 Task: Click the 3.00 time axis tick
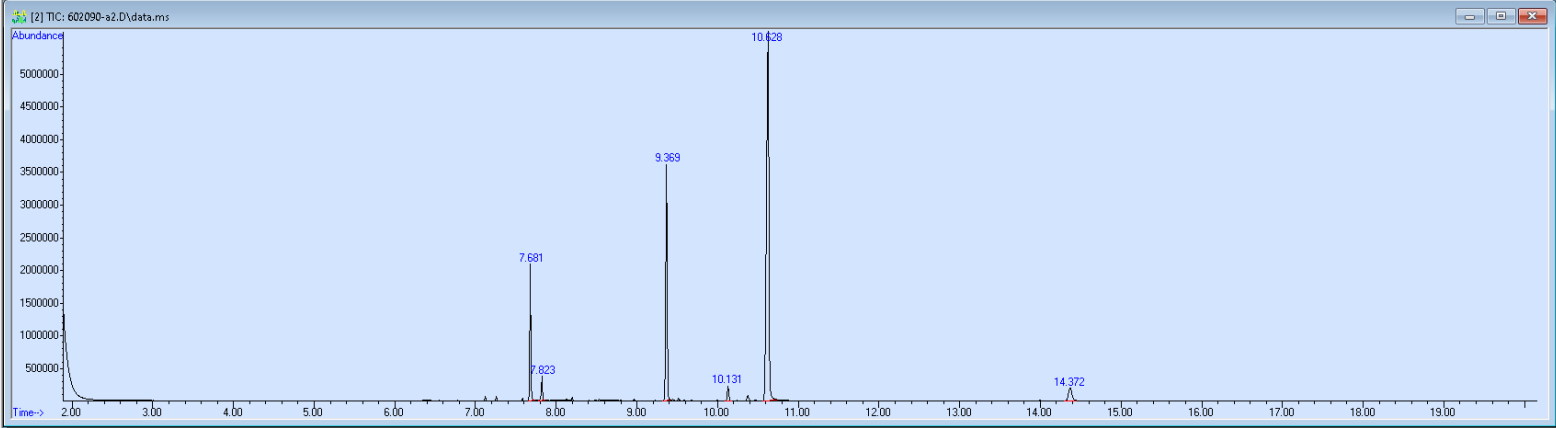pyautogui.click(x=151, y=412)
